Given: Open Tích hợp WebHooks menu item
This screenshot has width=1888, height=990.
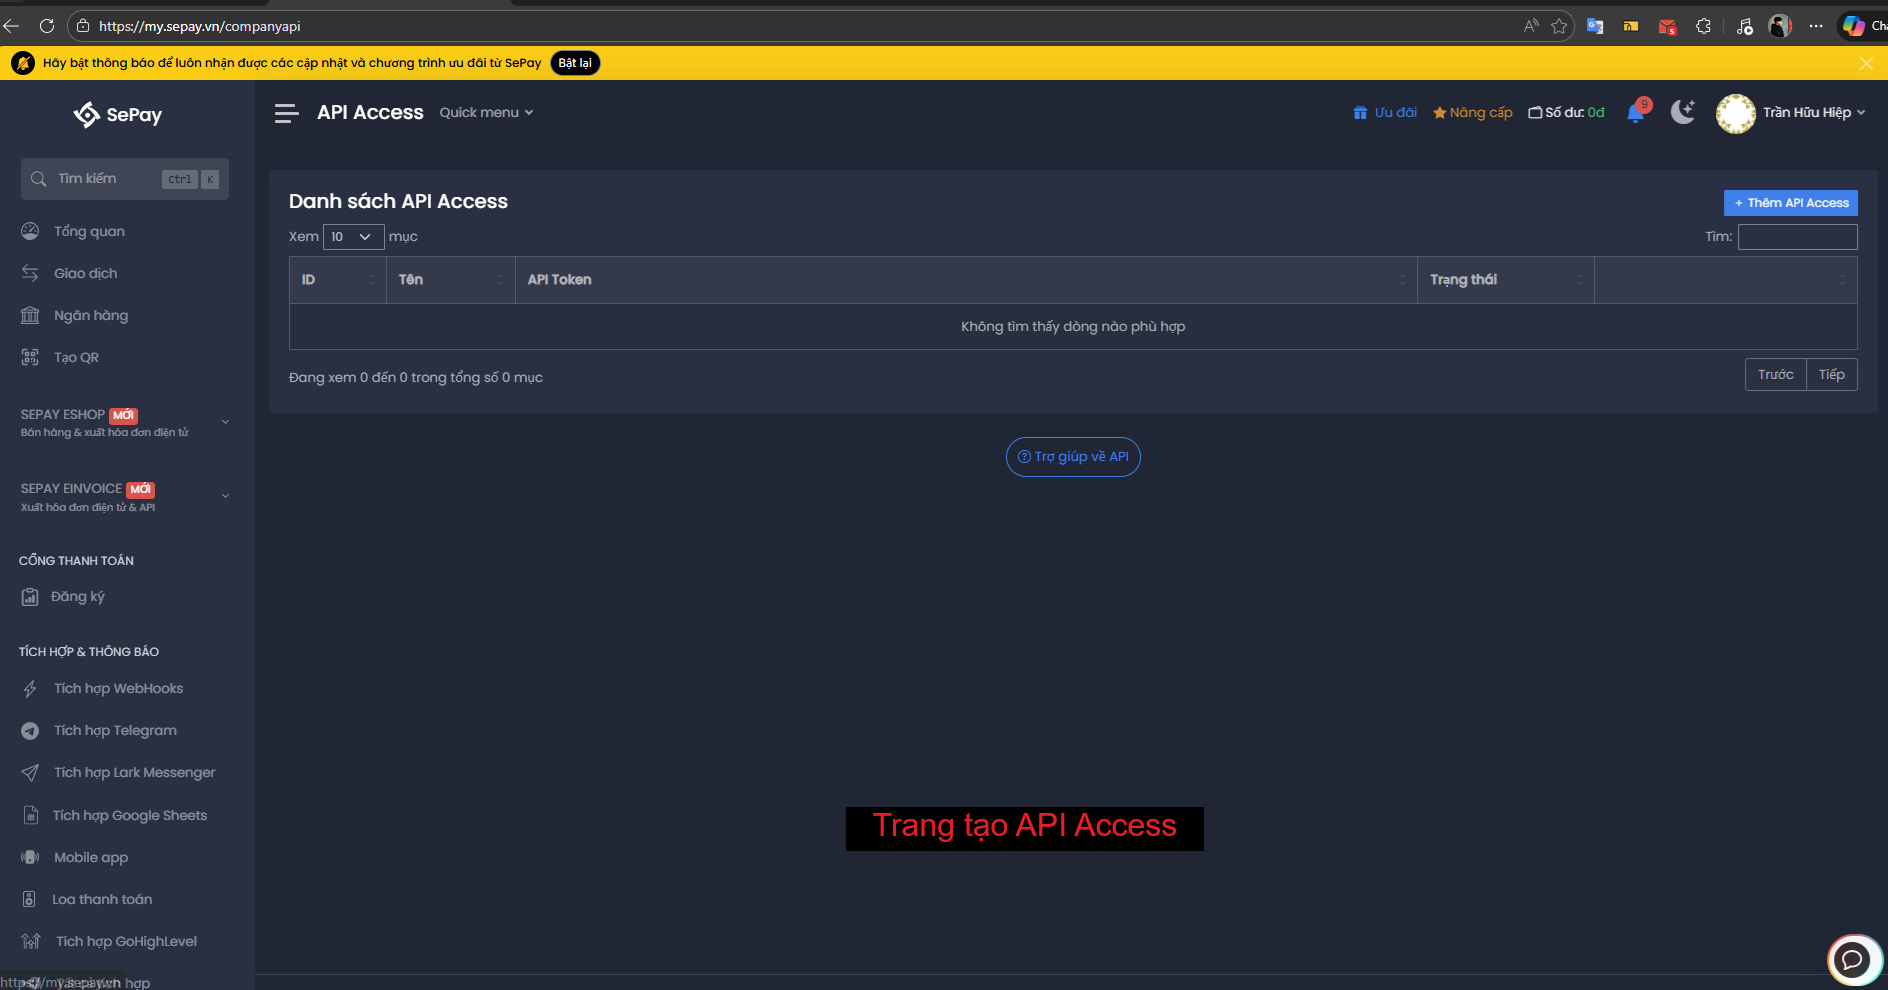Looking at the screenshot, I should (118, 689).
